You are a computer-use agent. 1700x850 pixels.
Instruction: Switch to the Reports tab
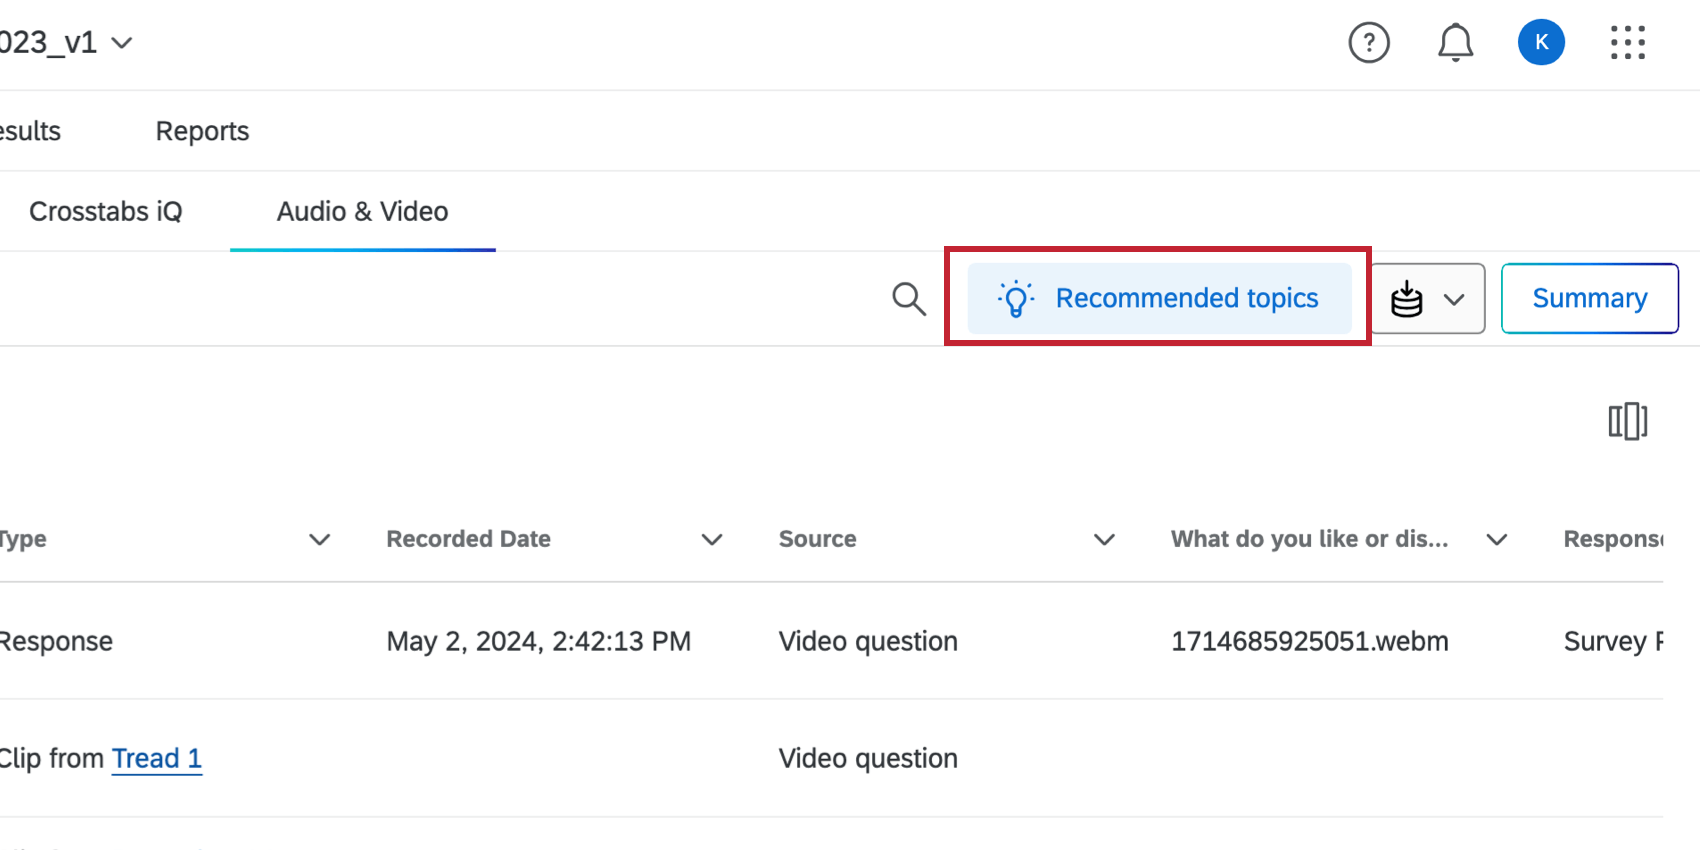click(202, 131)
